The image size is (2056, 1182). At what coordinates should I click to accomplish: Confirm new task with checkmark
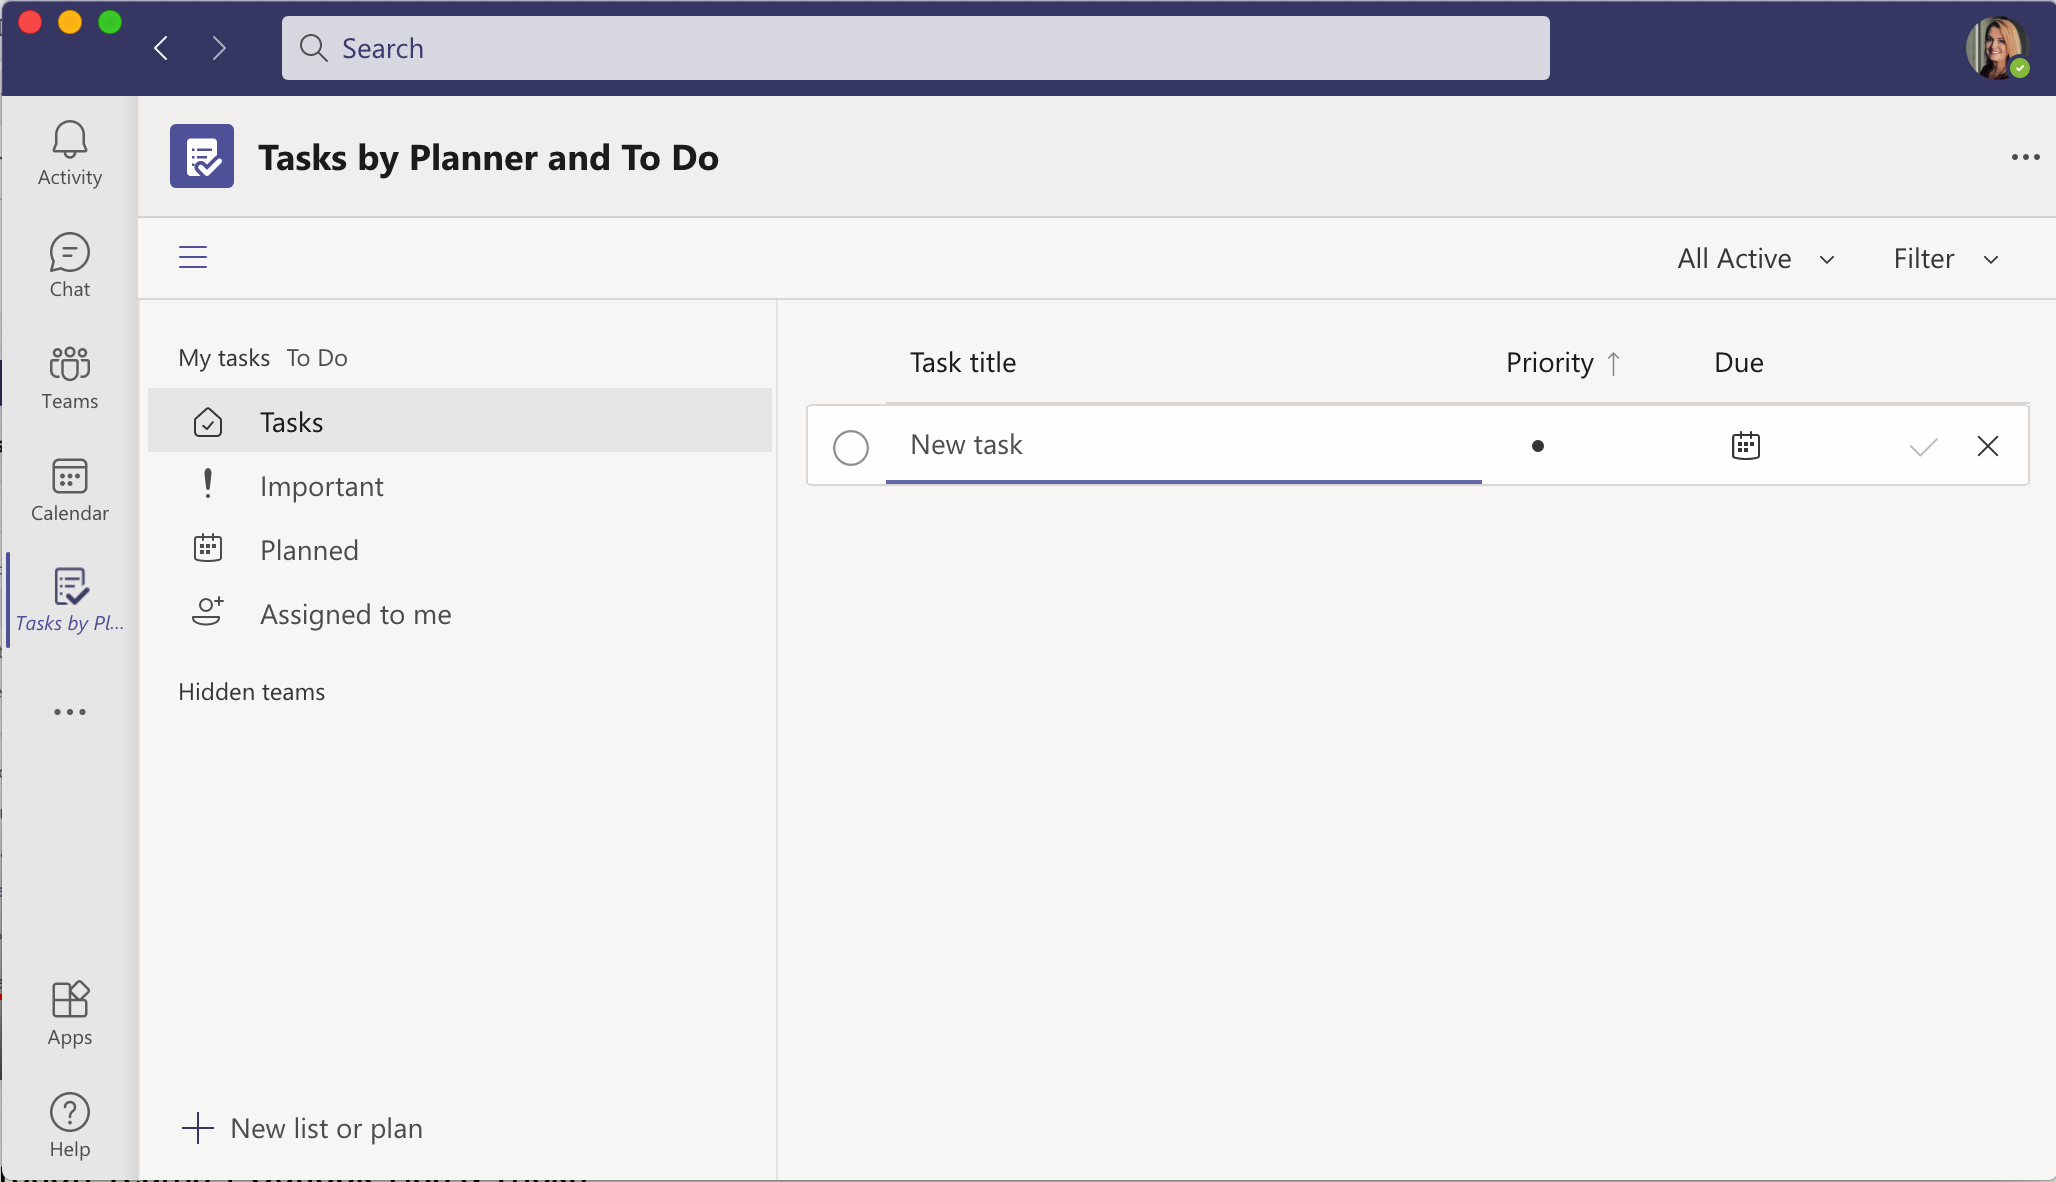1923,447
